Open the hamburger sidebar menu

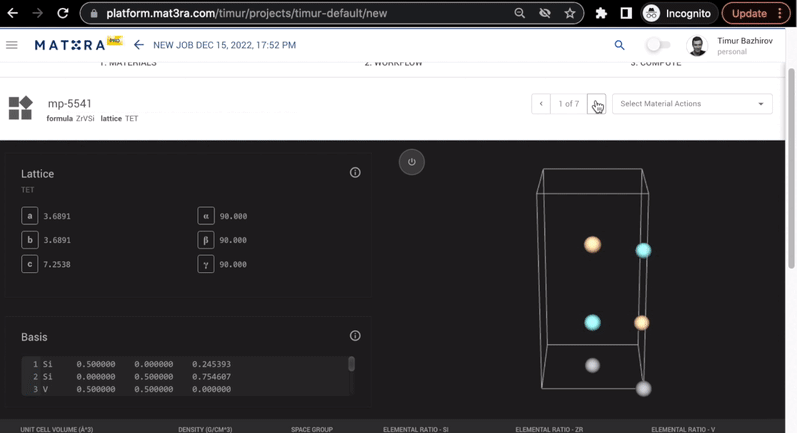coord(12,45)
